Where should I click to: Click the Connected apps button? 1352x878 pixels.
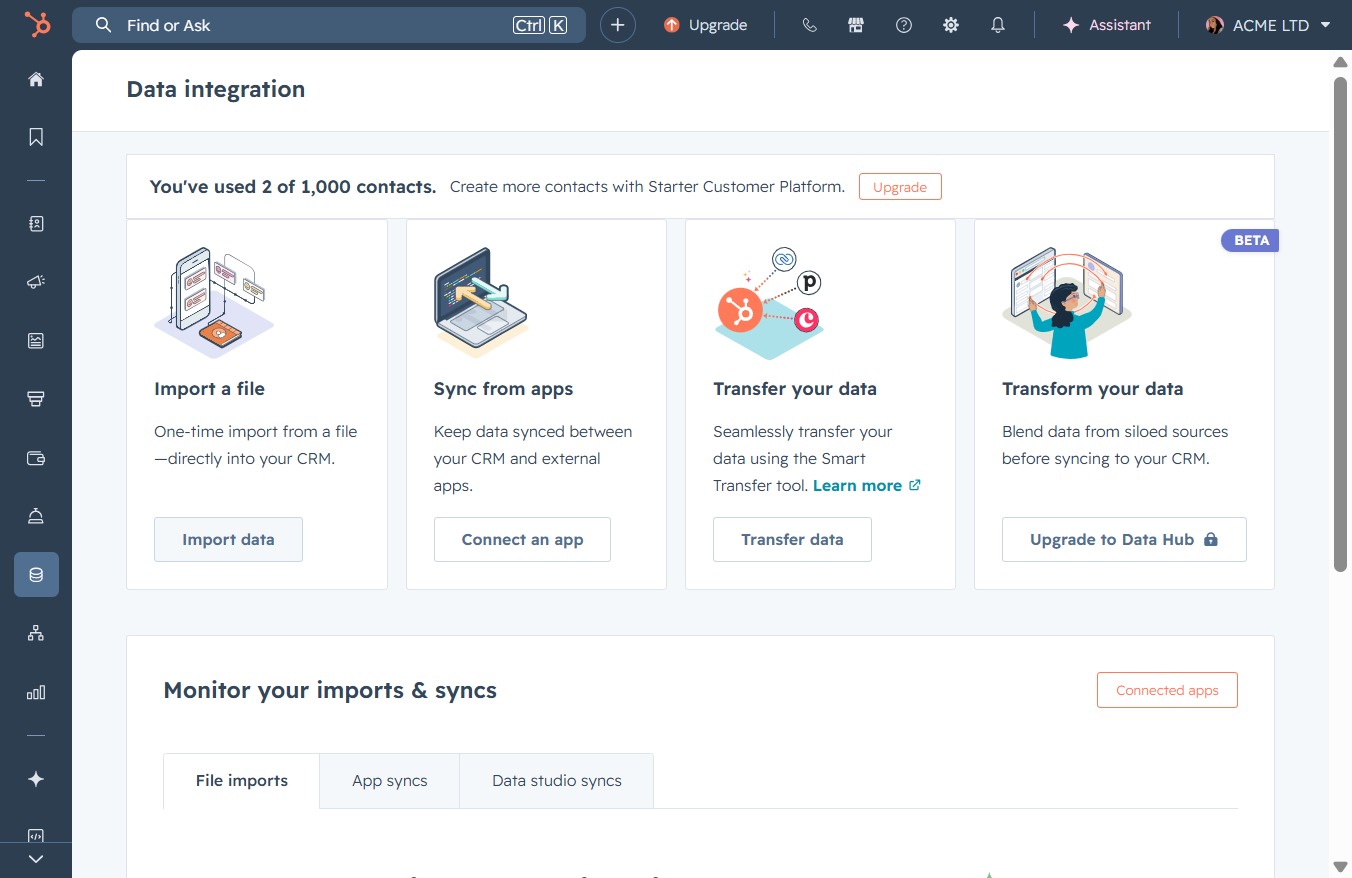(x=1167, y=690)
